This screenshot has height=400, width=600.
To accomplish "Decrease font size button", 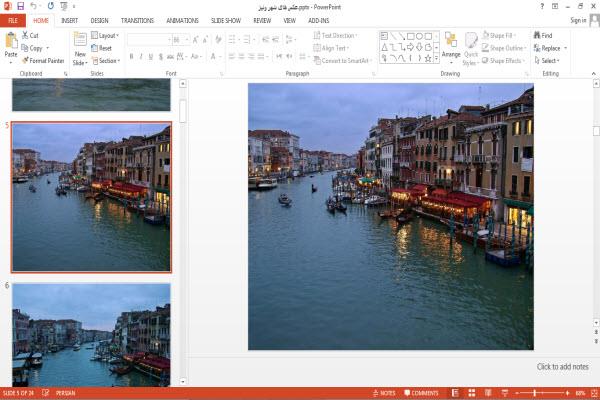I will [x=205, y=39].
